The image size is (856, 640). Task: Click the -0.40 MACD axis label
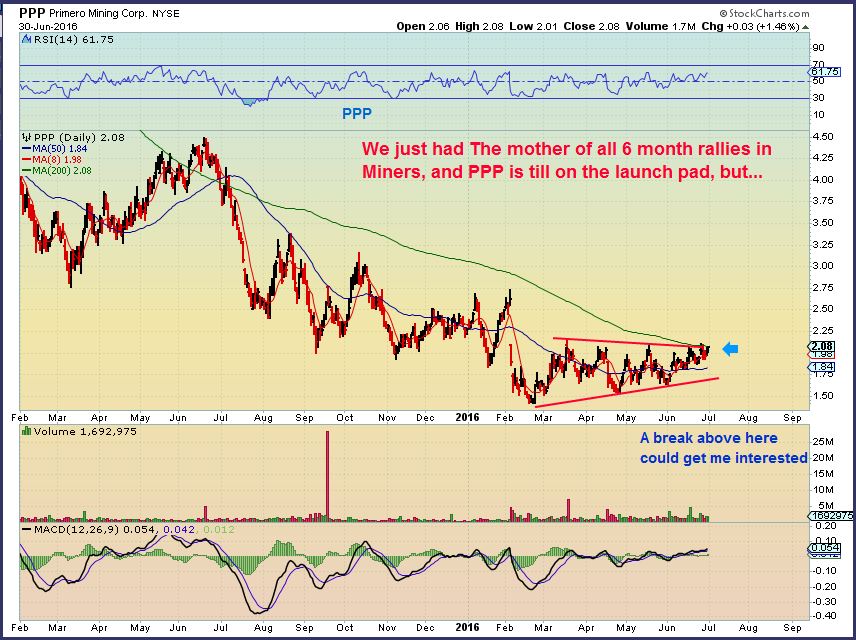[824, 615]
